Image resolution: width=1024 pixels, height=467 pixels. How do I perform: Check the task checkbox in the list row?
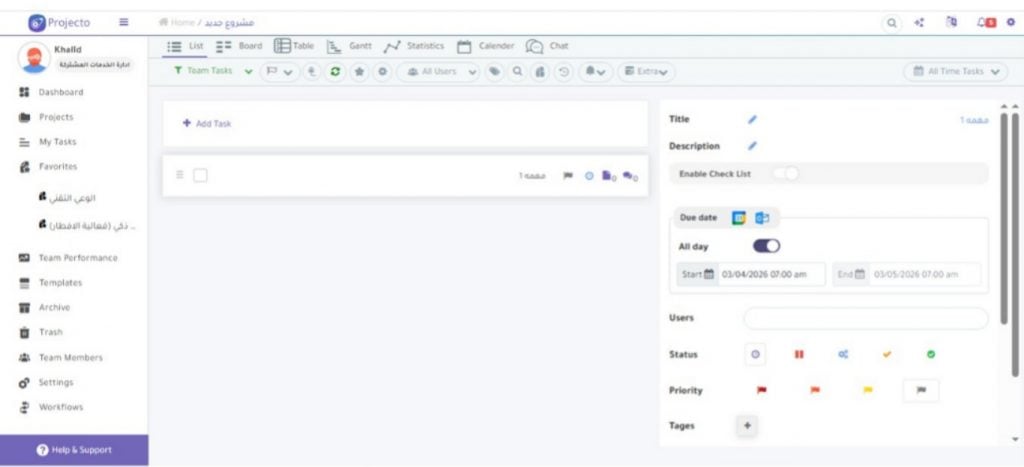click(x=200, y=176)
